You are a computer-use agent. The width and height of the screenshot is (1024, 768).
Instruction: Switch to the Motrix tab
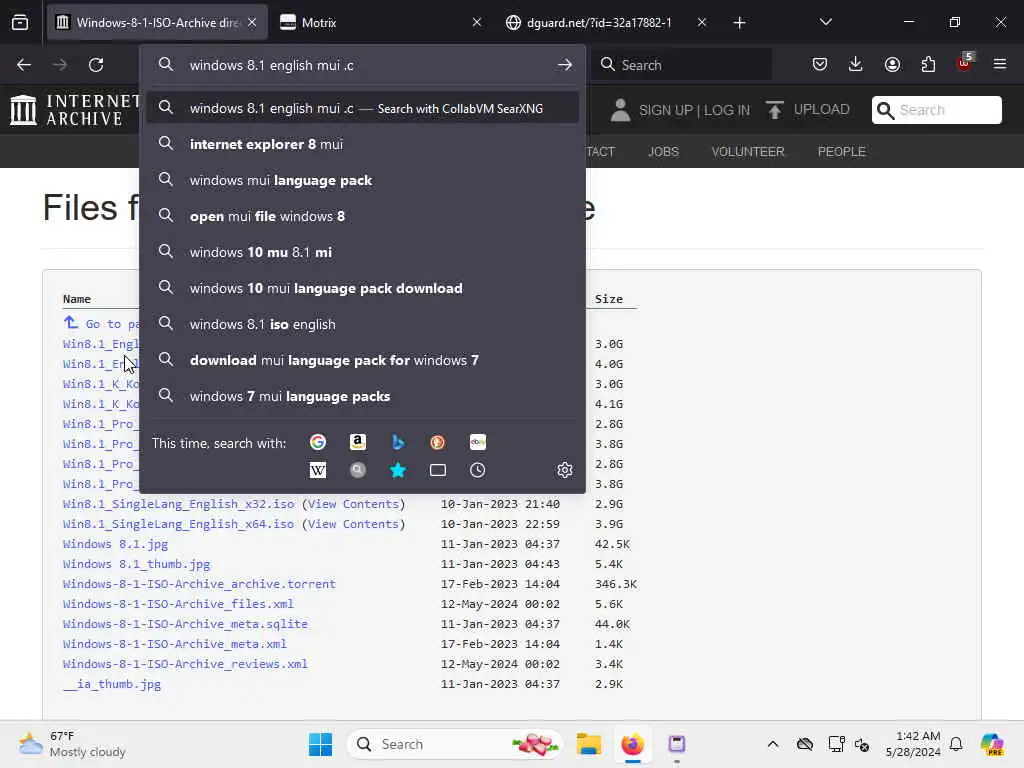[x=381, y=23]
